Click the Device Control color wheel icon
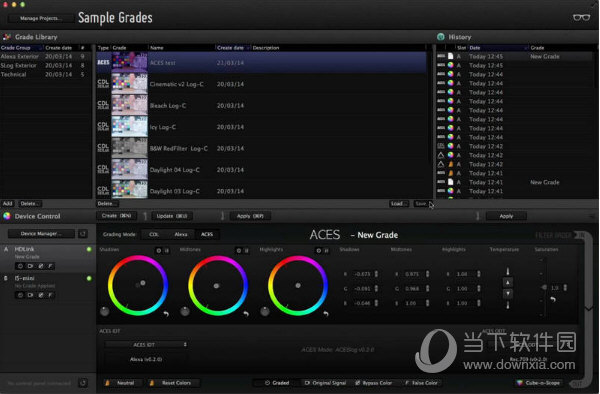The image size is (600, 394). (x=7, y=216)
